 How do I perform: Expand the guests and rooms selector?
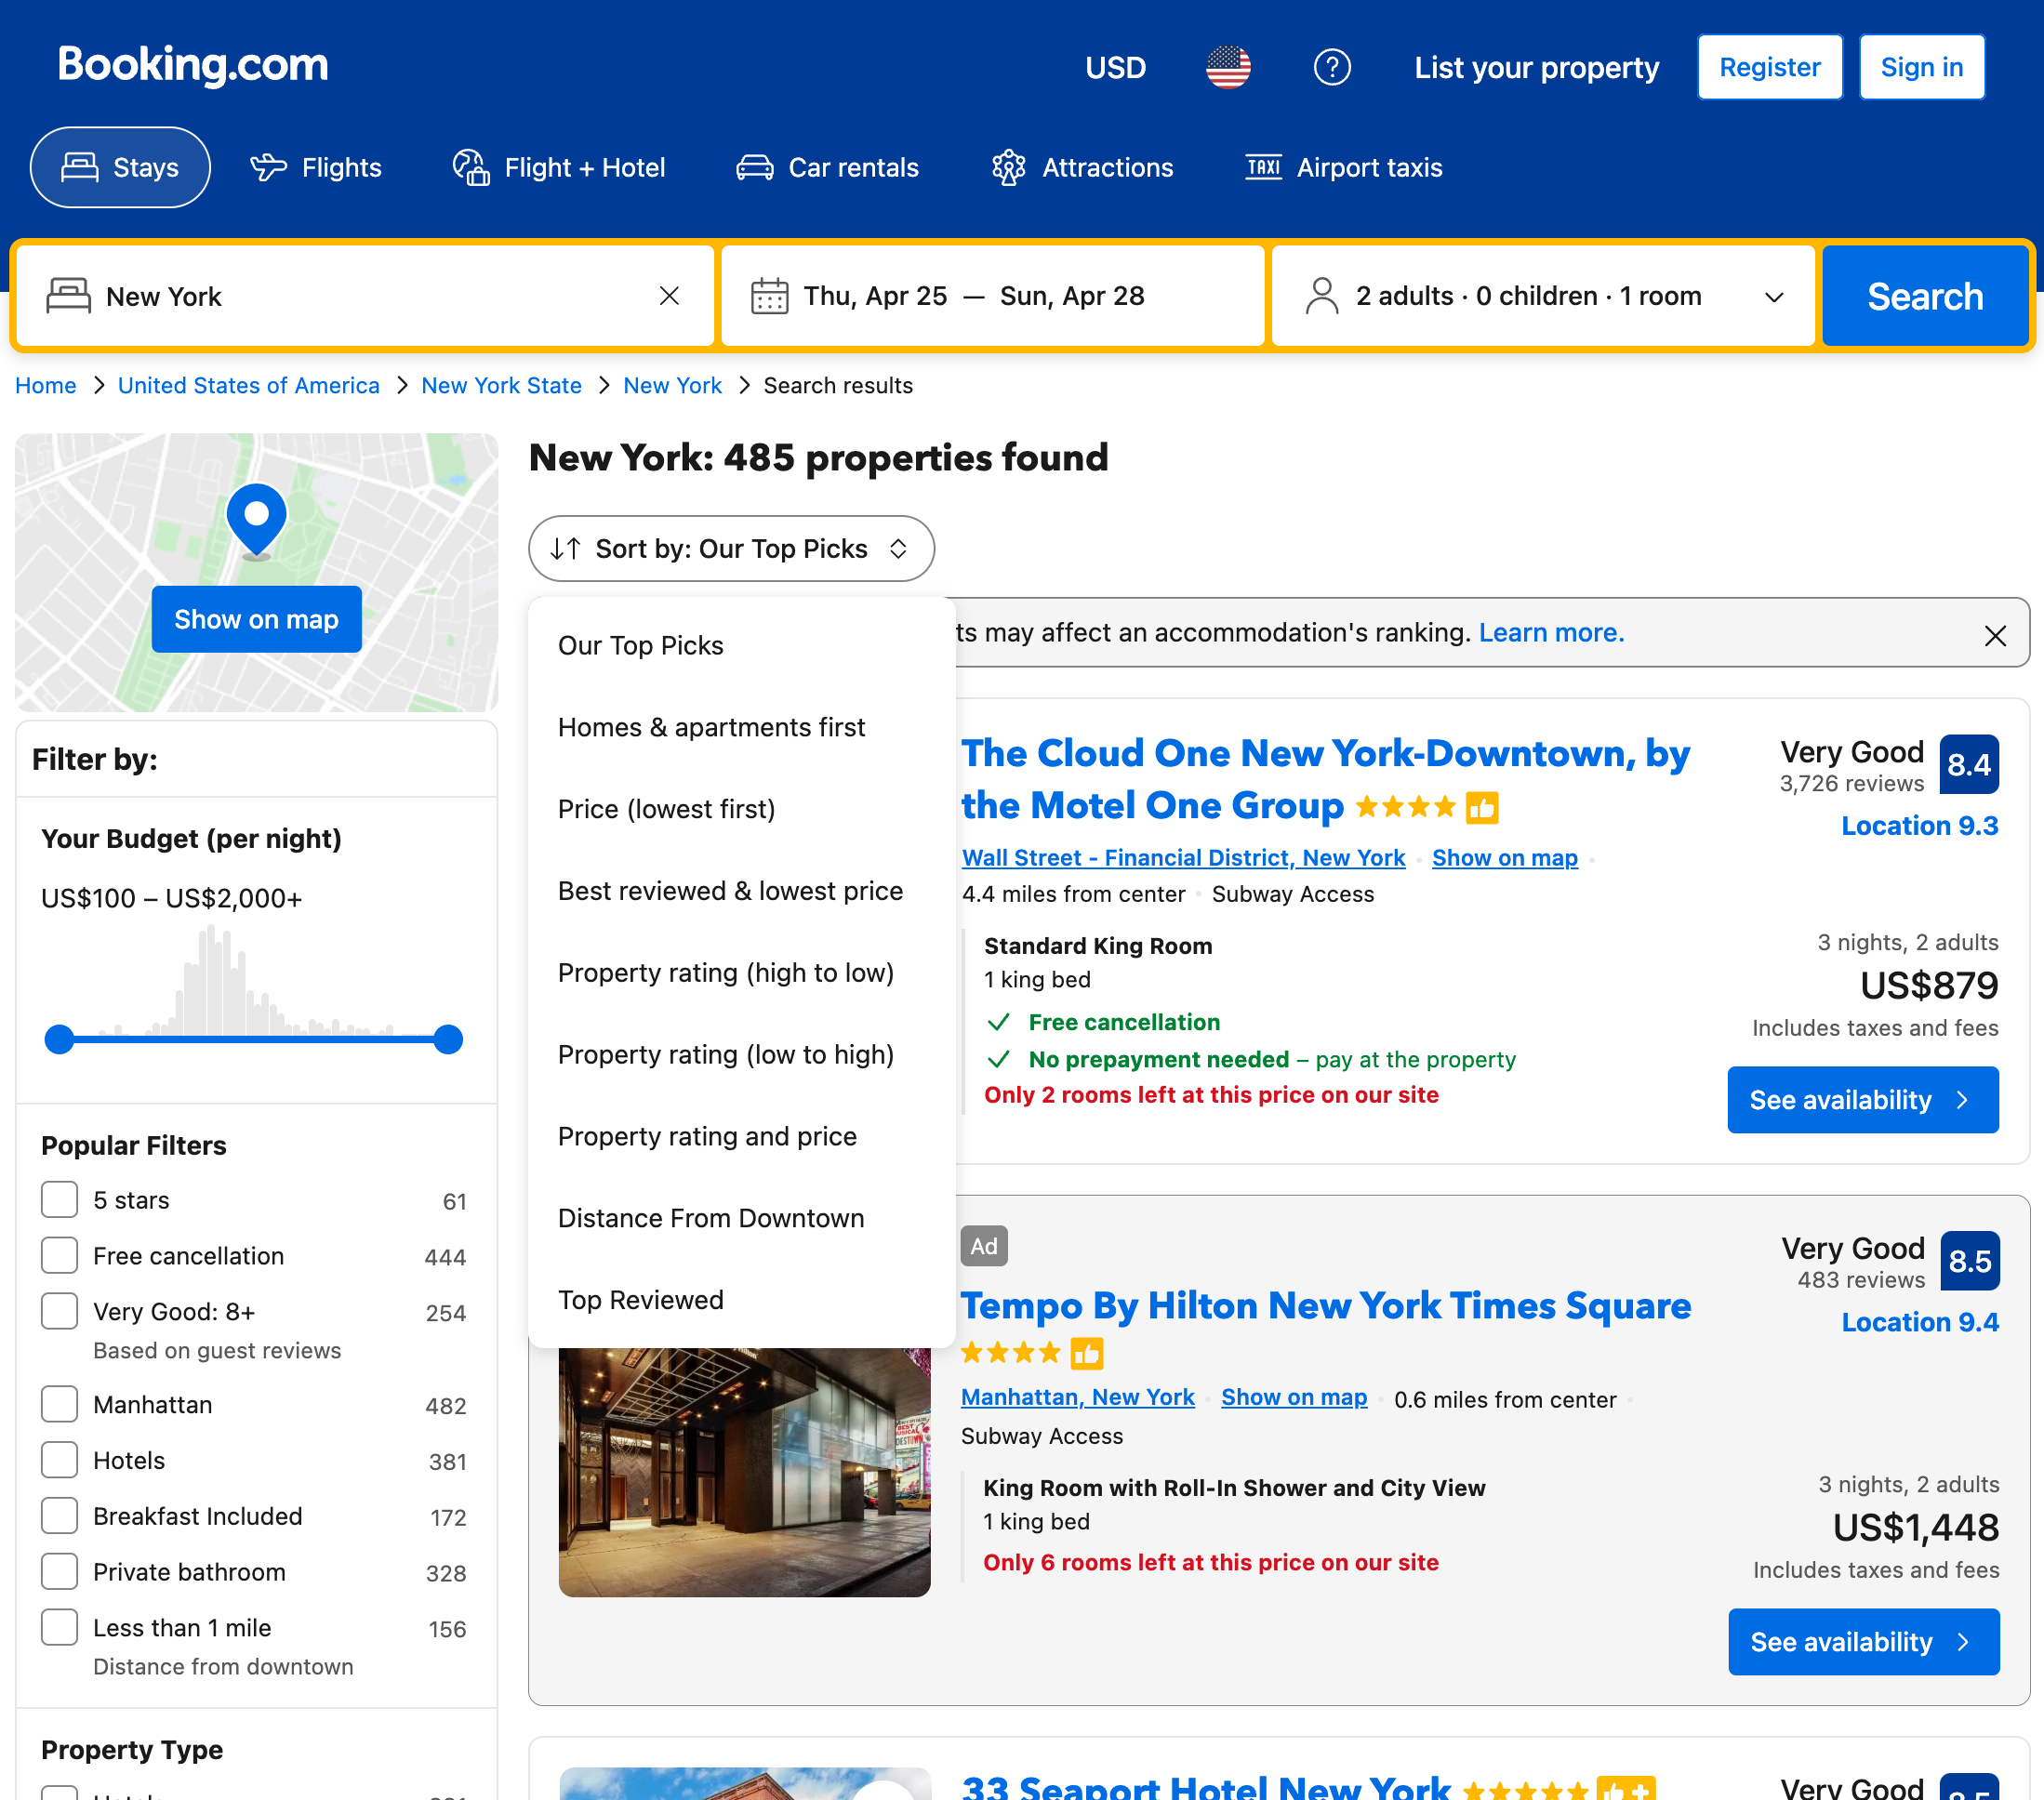[1543, 296]
